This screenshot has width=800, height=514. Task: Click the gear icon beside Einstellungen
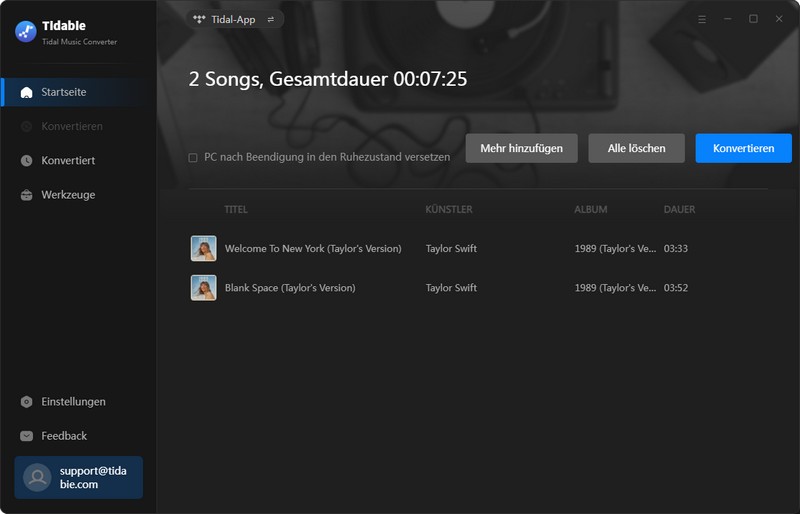click(x=27, y=402)
